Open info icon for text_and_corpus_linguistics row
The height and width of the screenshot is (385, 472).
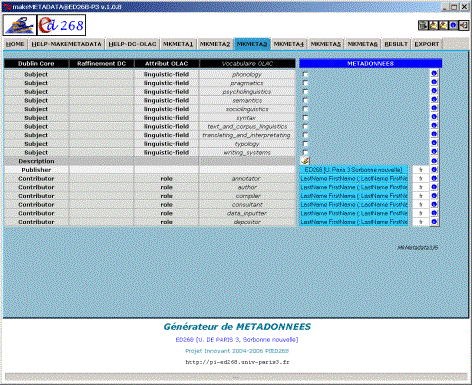(434, 125)
